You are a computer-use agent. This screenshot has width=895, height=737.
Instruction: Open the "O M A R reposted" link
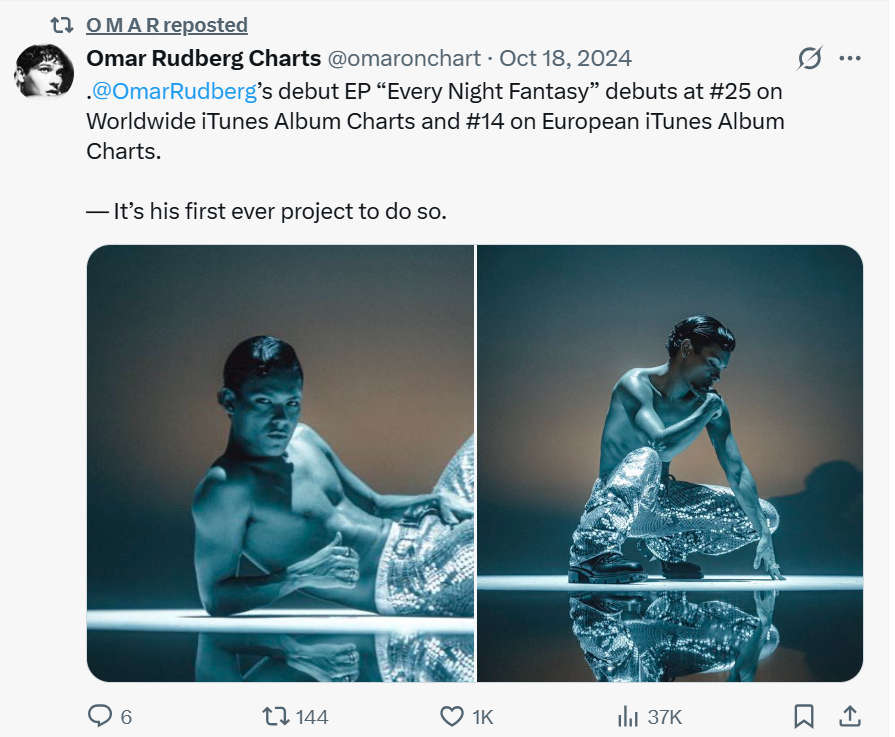click(x=167, y=25)
